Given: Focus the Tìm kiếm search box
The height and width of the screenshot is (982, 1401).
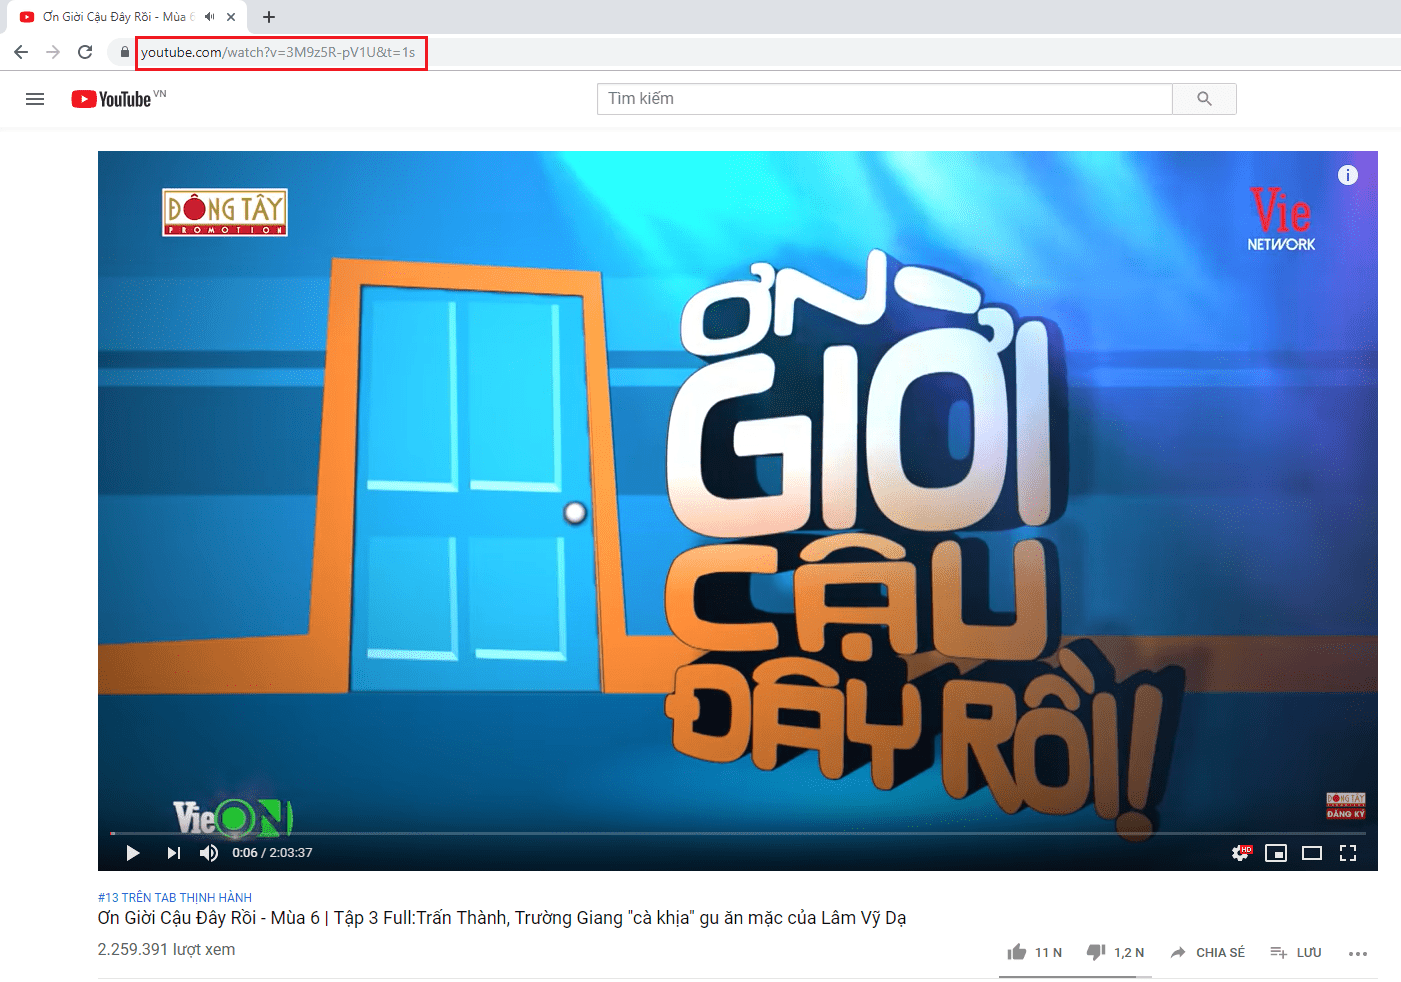Looking at the screenshot, I should (885, 99).
